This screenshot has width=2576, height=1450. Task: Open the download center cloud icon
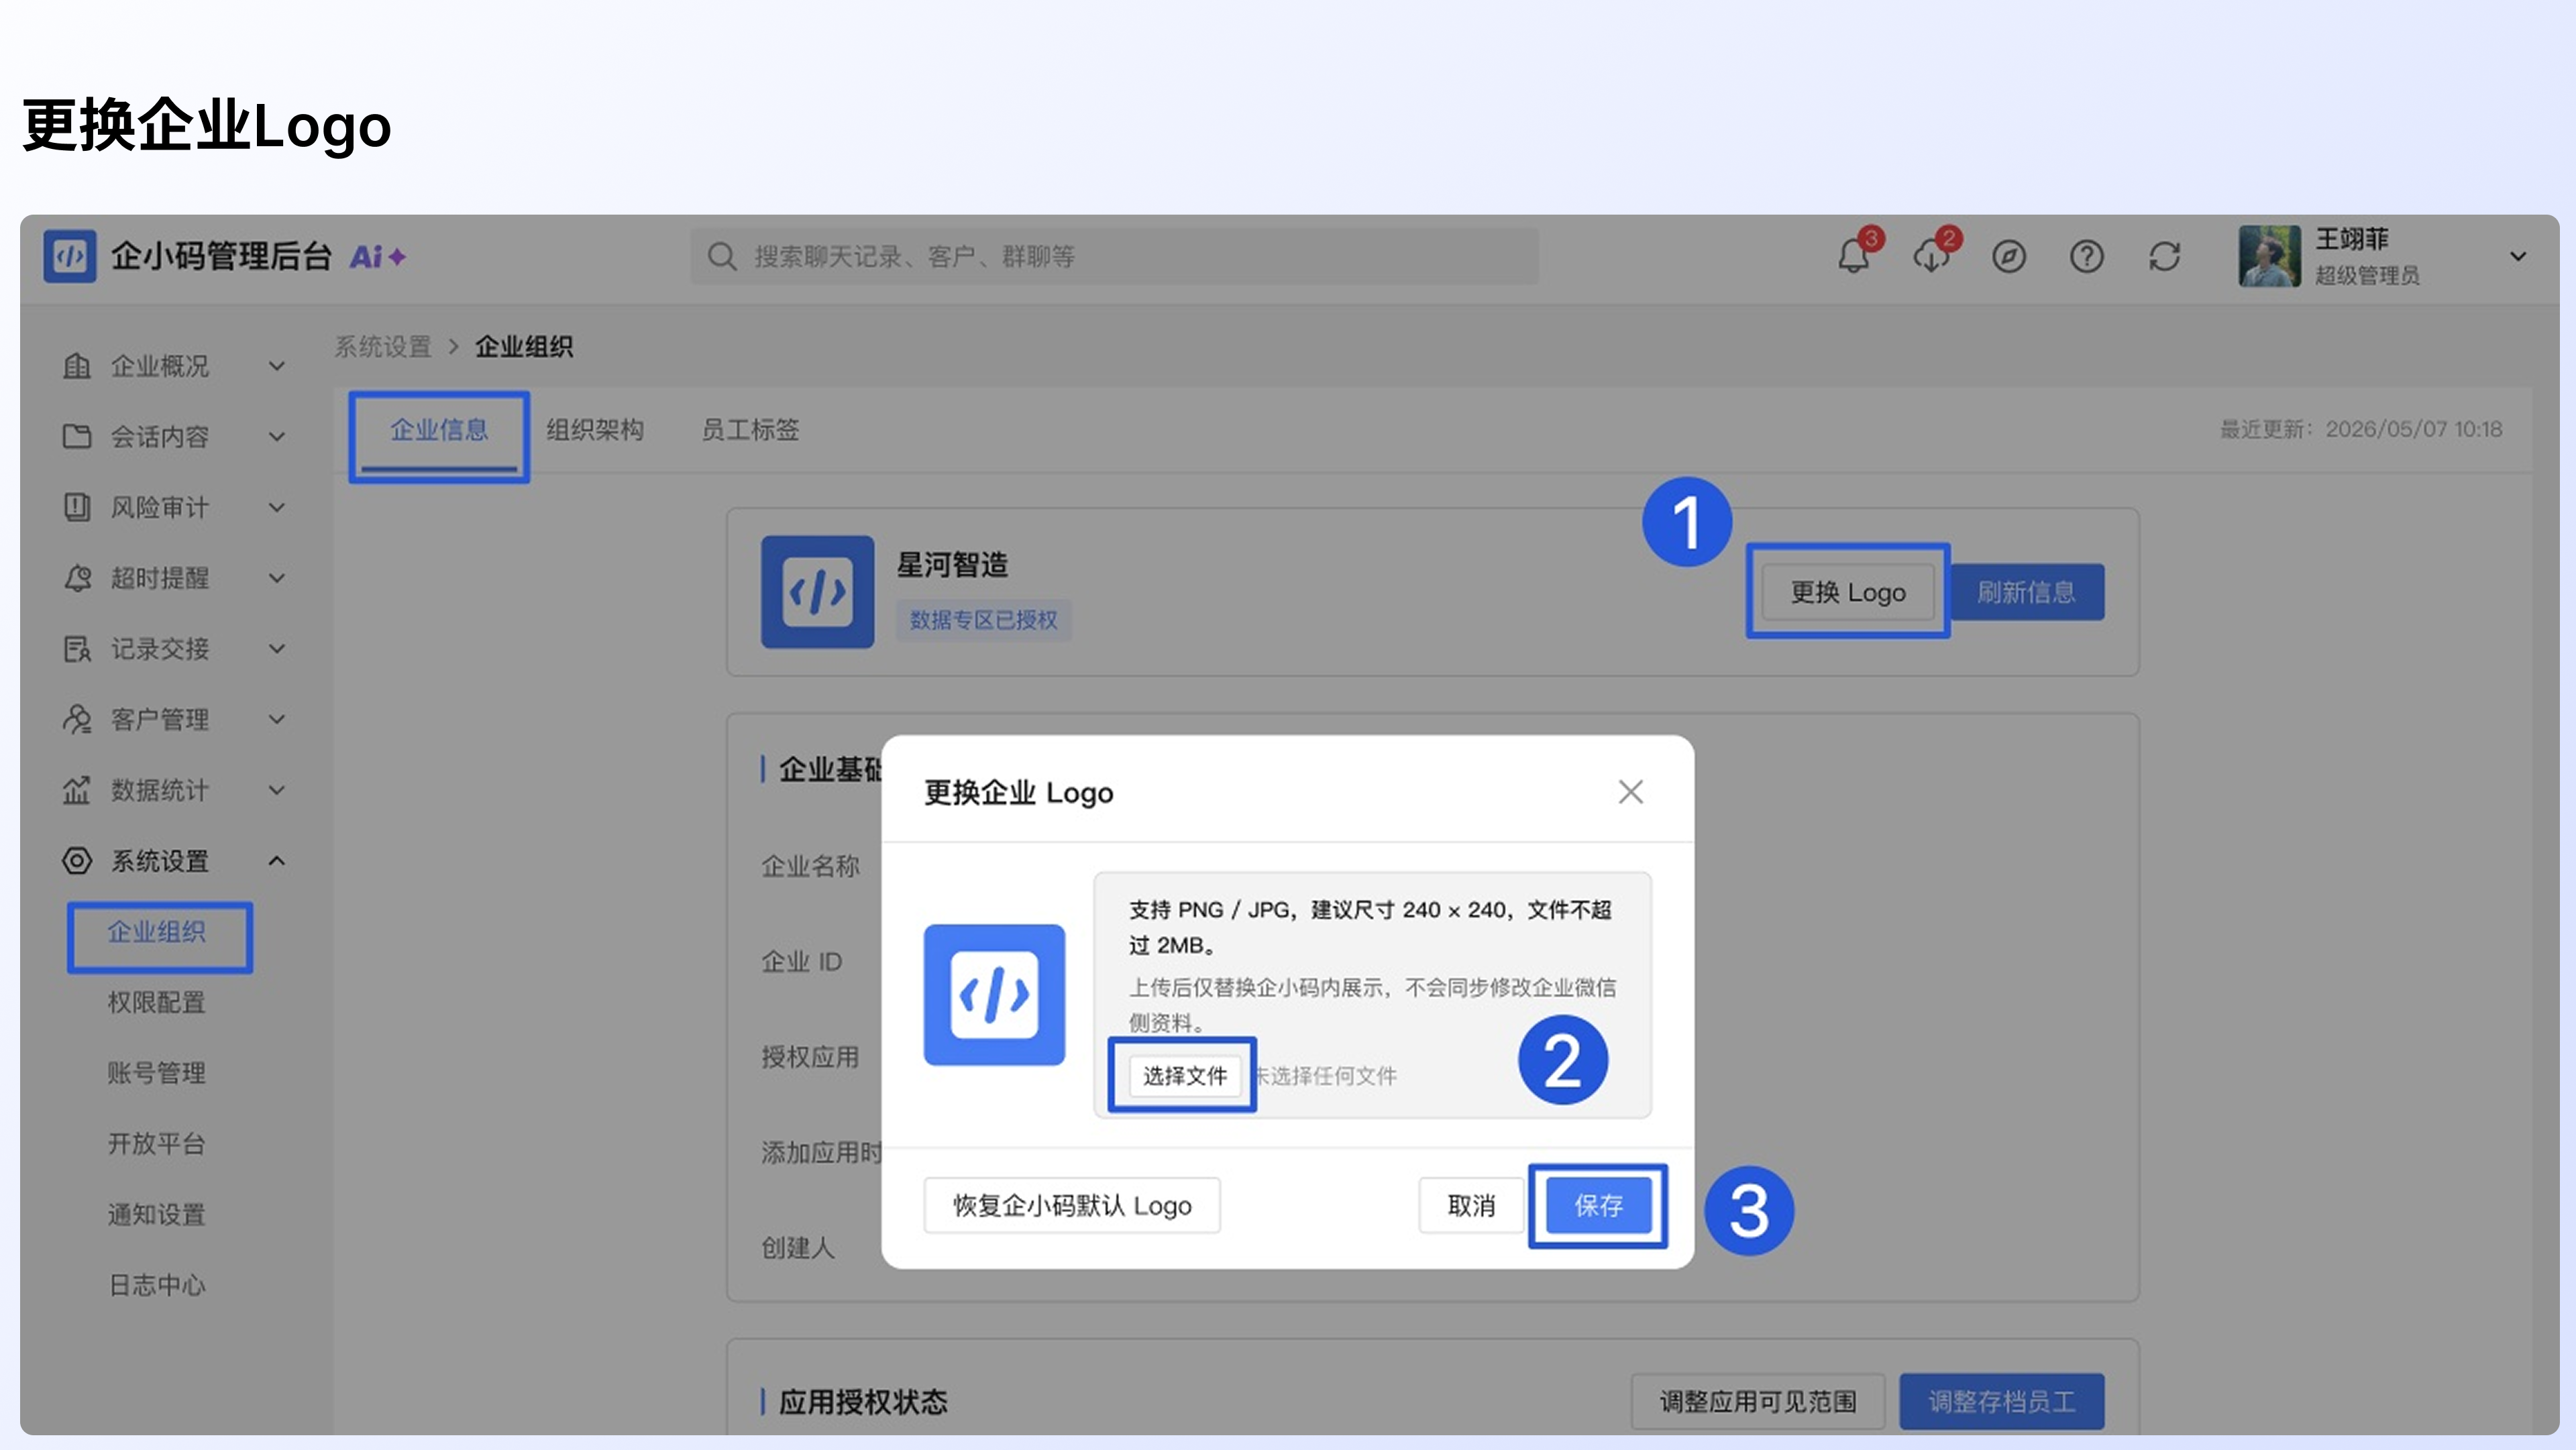pos(1931,257)
